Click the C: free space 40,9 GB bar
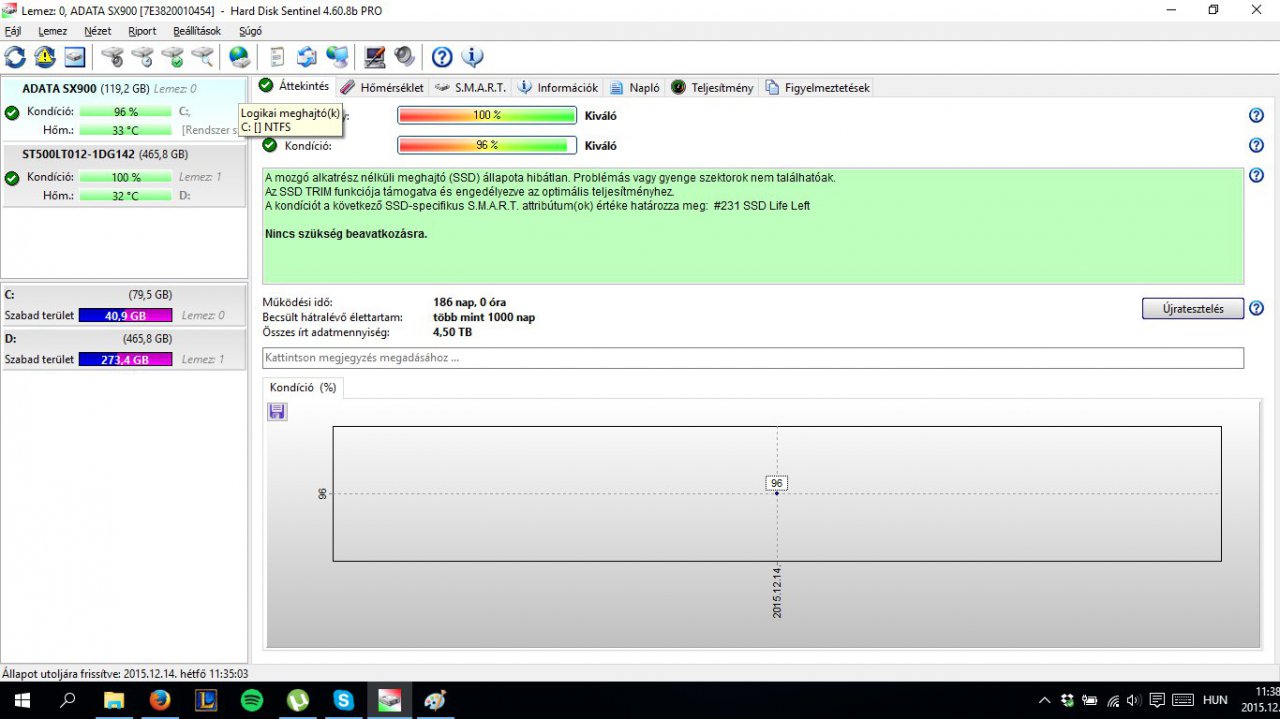This screenshot has width=1280, height=719. pos(125,315)
